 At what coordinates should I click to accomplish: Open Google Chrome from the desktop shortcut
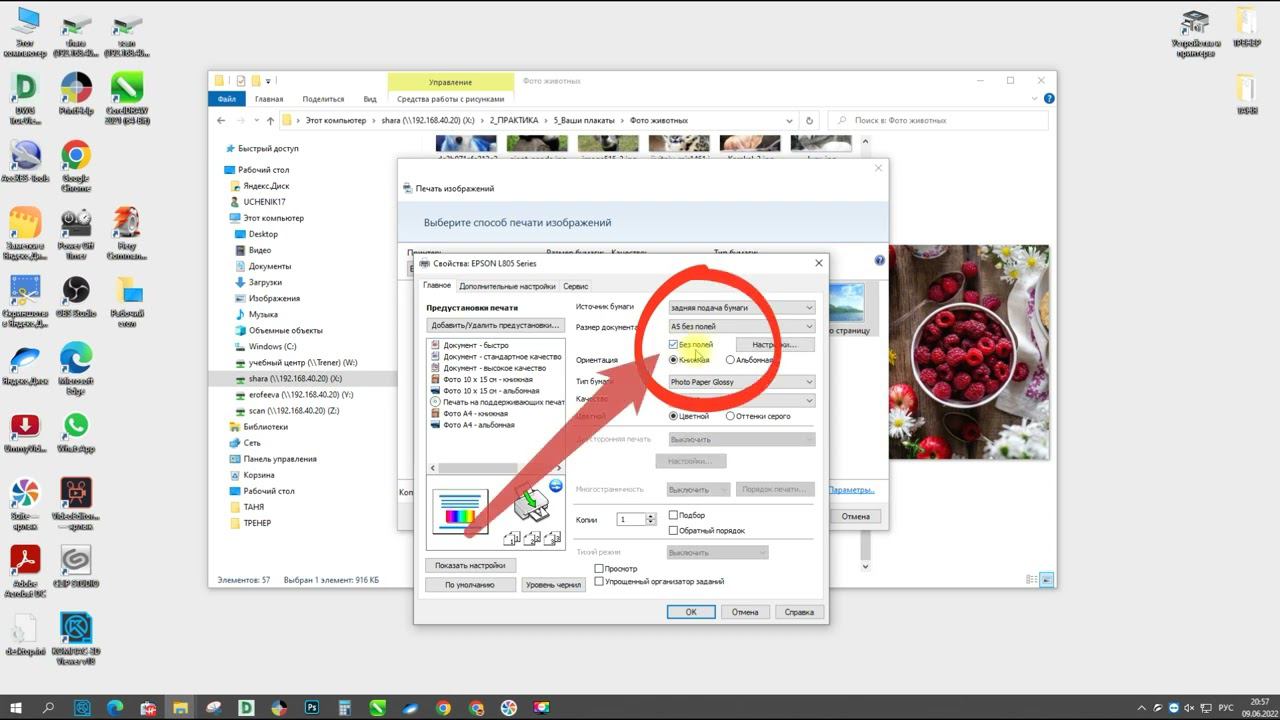tap(76, 166)
